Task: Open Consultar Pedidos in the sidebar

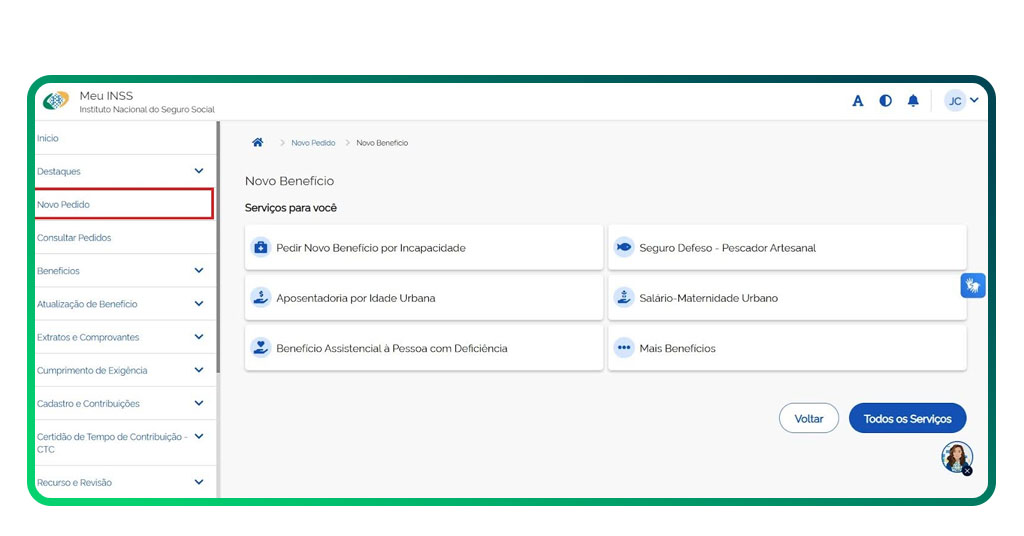Action: [74, 238]
